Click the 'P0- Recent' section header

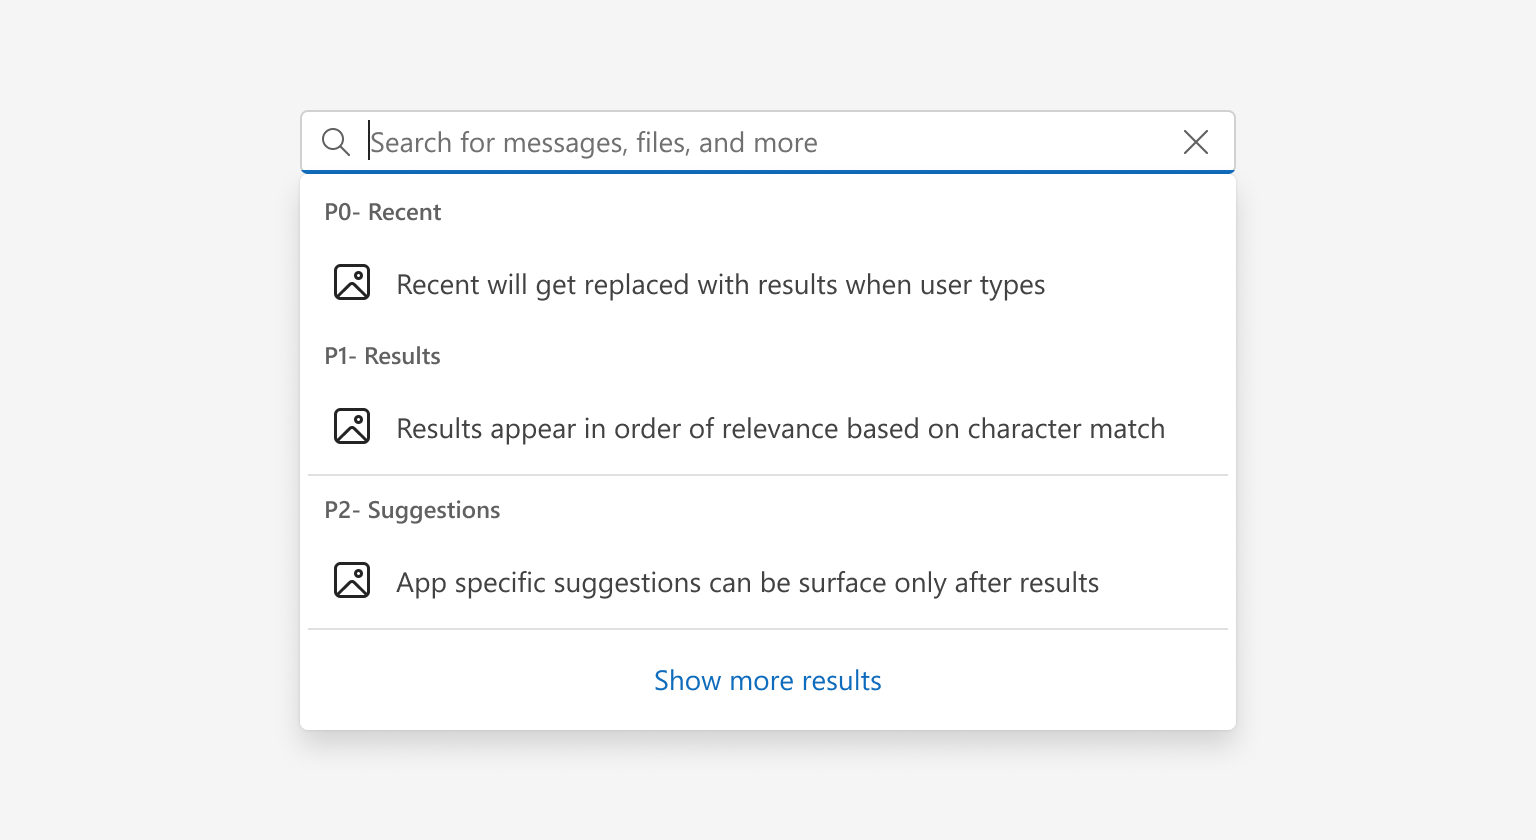[x=382, y=212]
